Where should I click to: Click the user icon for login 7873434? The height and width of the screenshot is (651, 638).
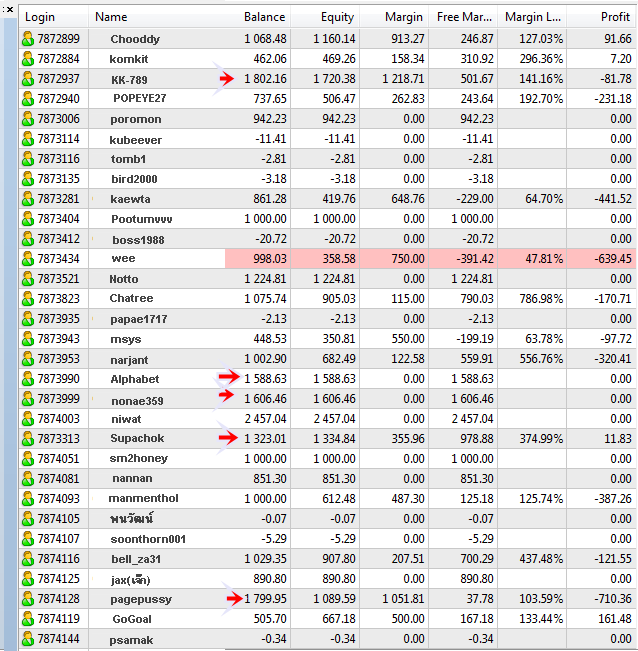[28, 259]
